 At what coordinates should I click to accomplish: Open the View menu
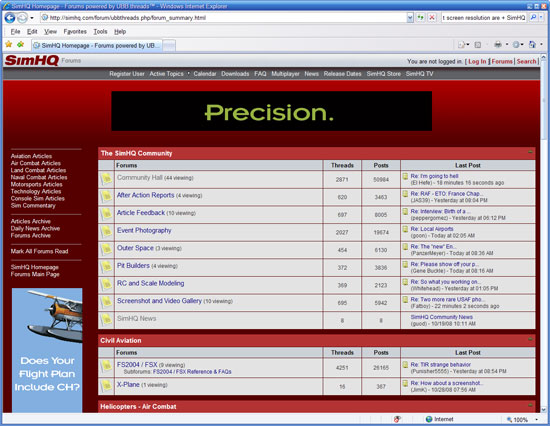tap(50, 32)
